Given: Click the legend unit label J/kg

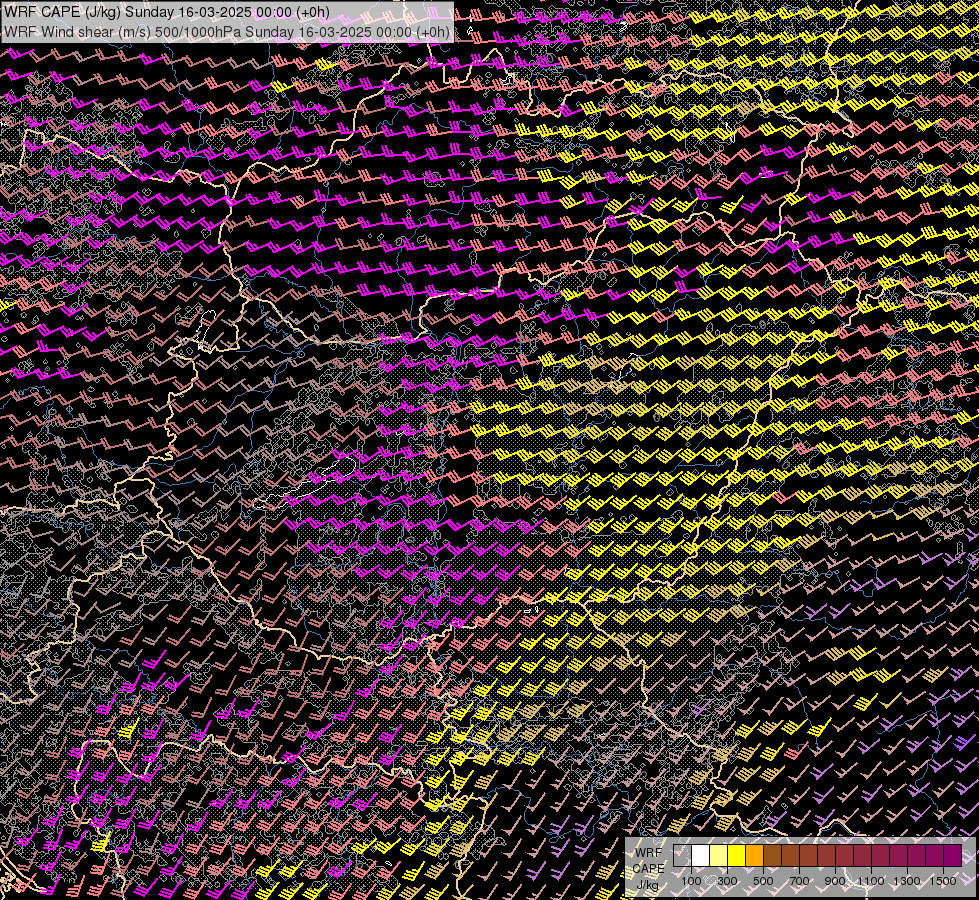Looking at the screenshot, I should point(647,885).
